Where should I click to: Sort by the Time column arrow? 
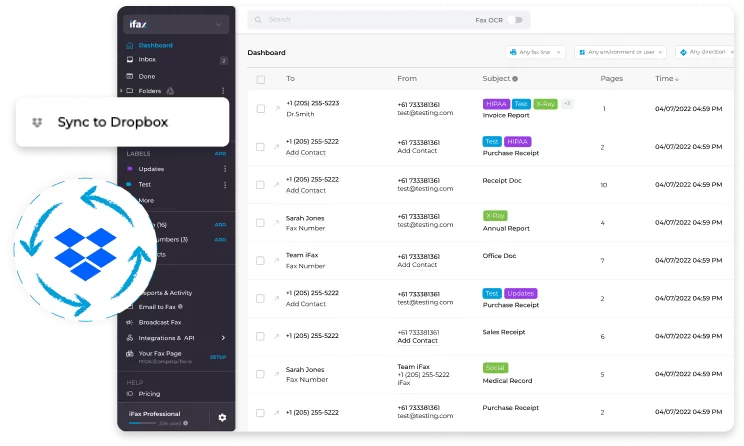click(677, 79)
